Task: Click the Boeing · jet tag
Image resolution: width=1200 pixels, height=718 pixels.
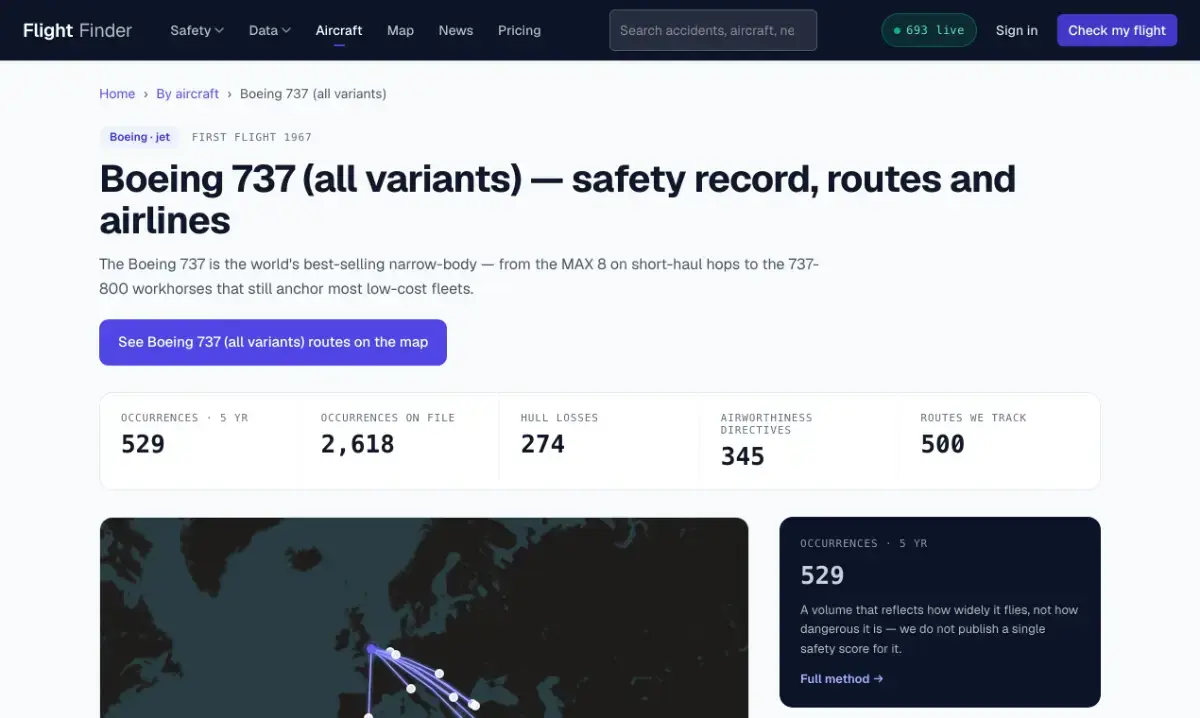Action: [140, 137]
